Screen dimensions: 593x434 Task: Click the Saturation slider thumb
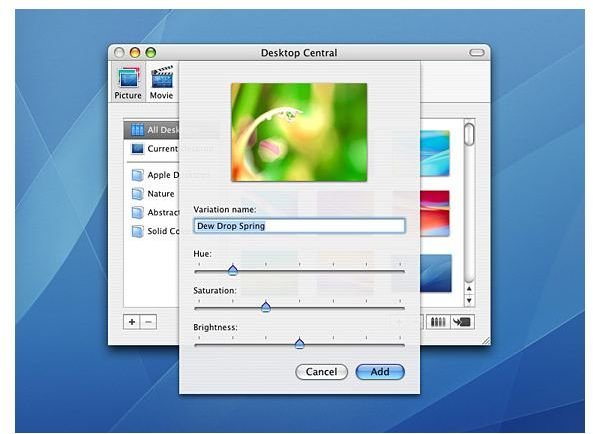tap(266, 306)
